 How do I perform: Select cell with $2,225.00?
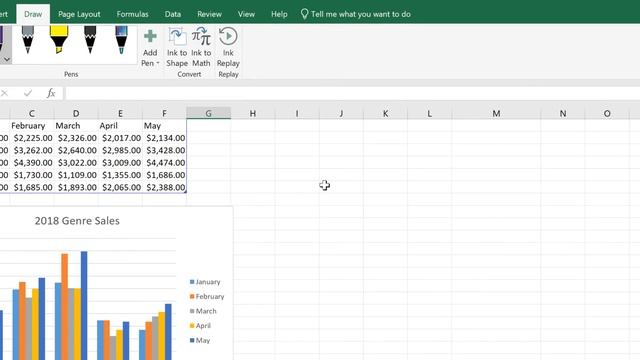coord(31,138)
